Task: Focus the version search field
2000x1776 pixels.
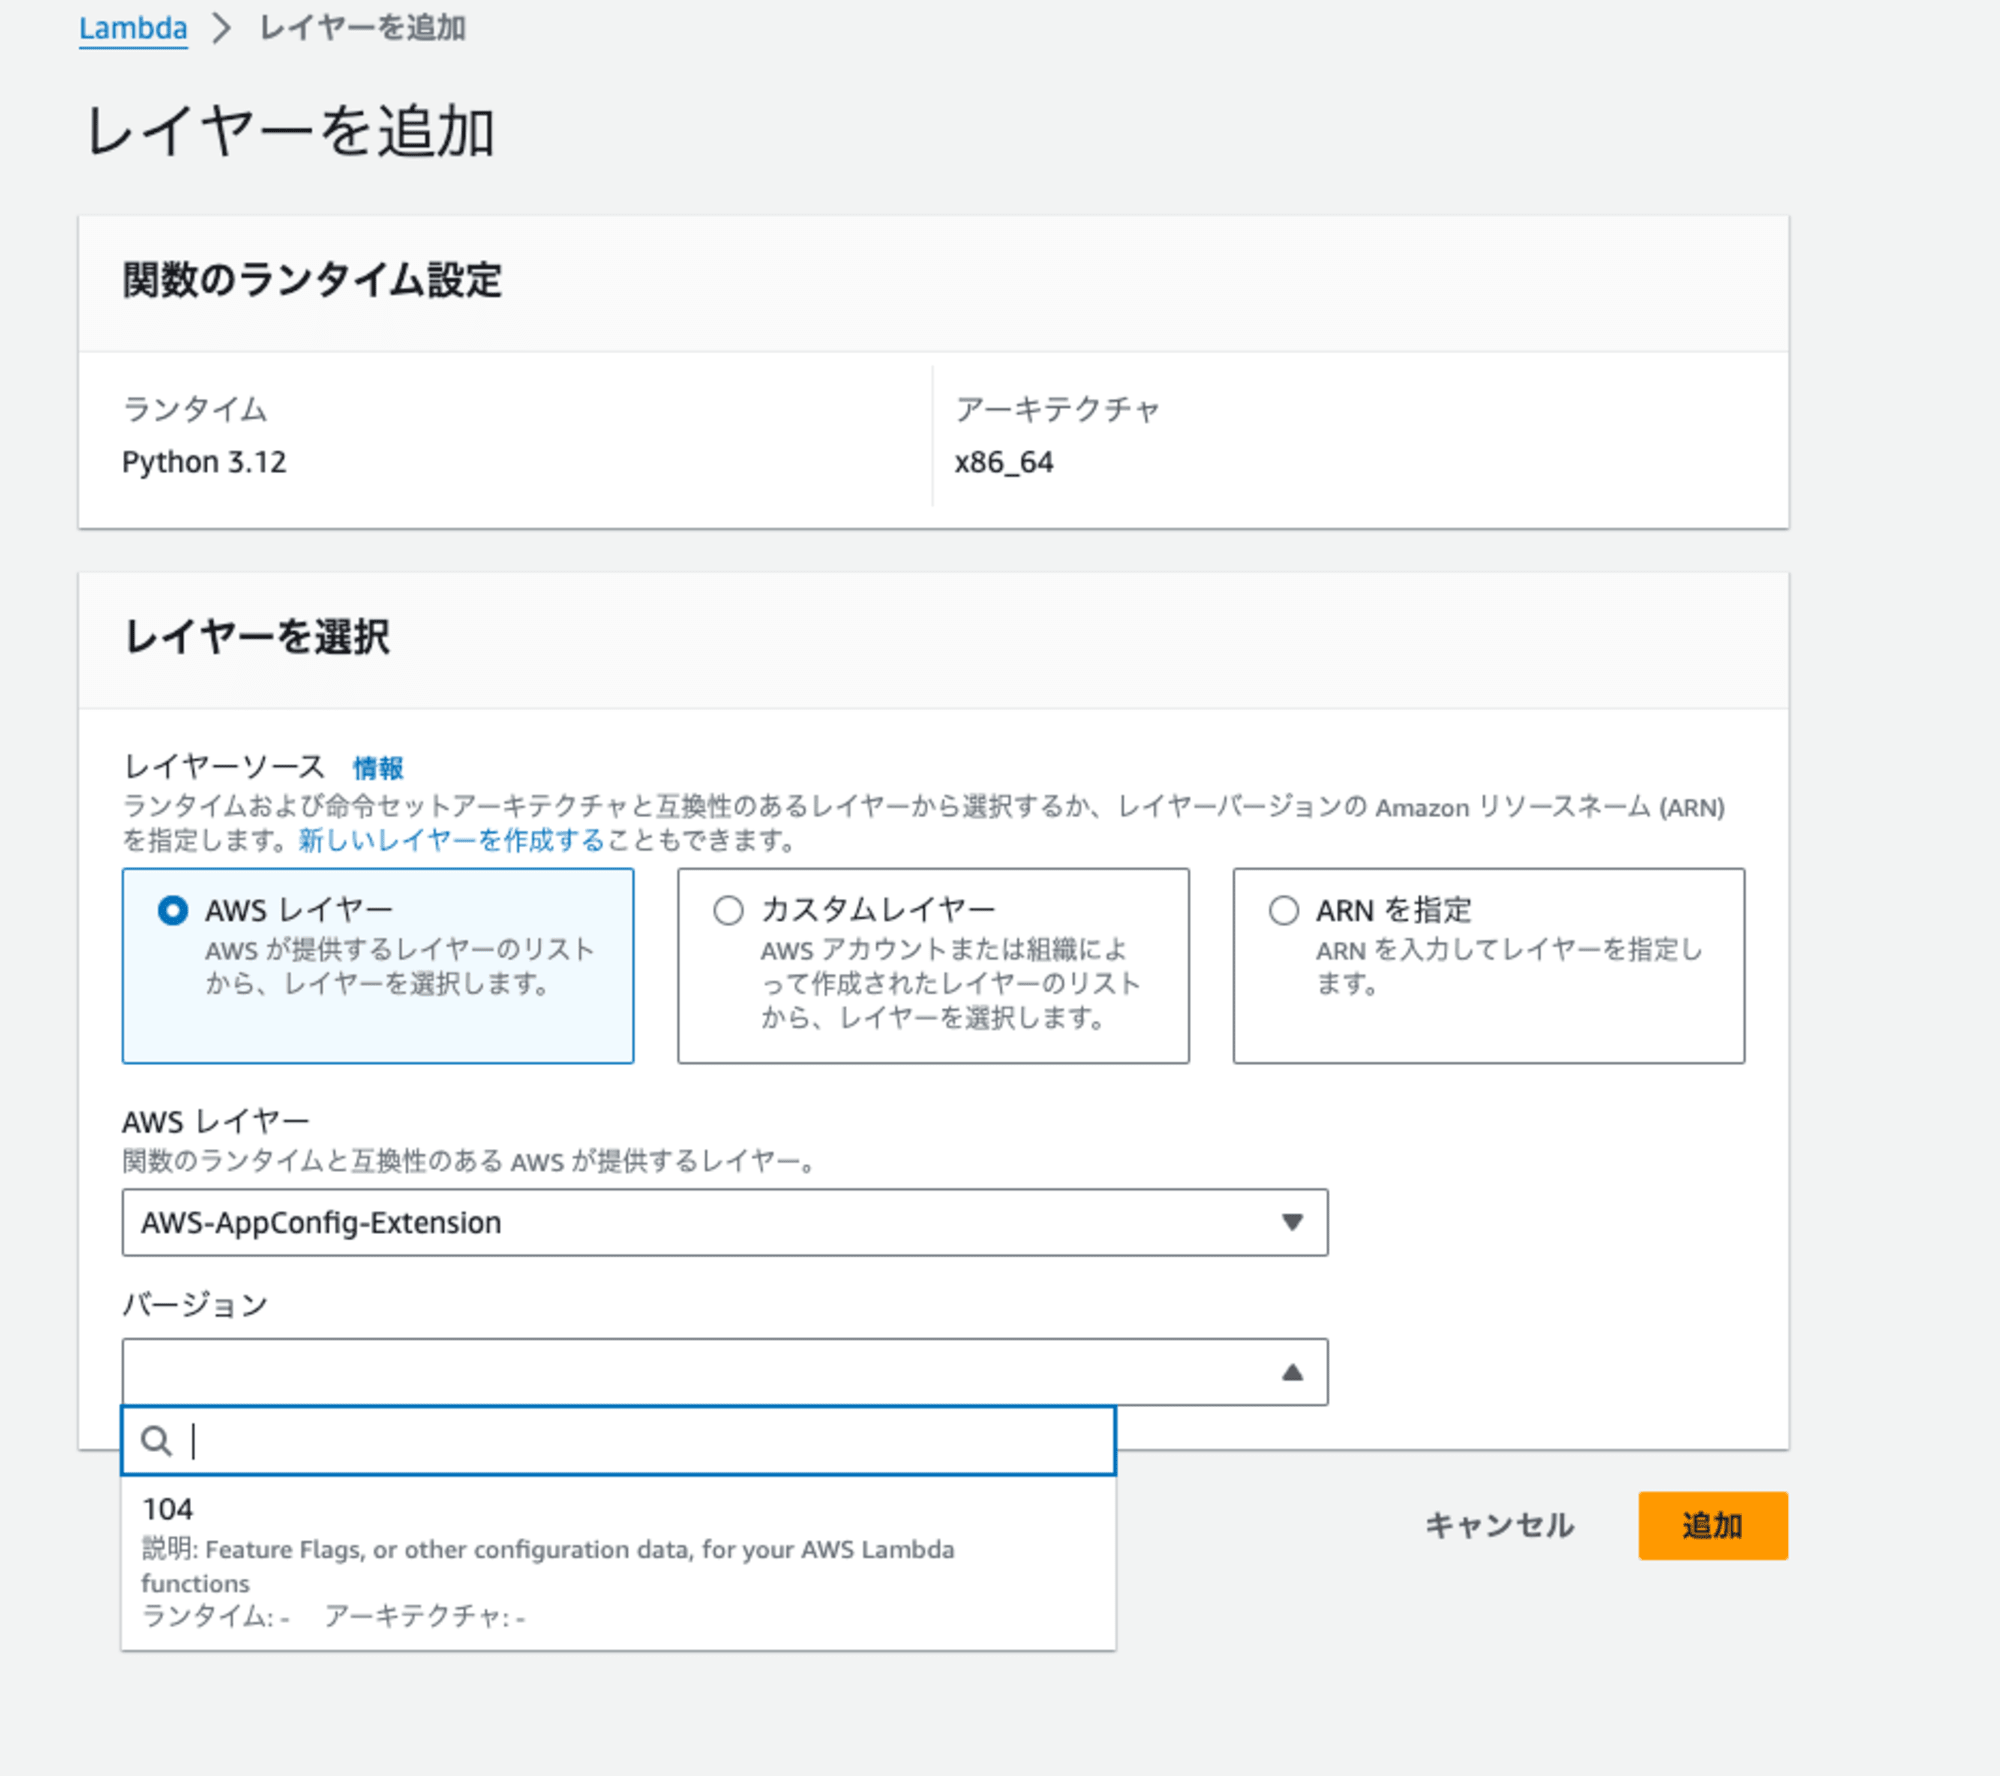Action: tap(618, 1441)
